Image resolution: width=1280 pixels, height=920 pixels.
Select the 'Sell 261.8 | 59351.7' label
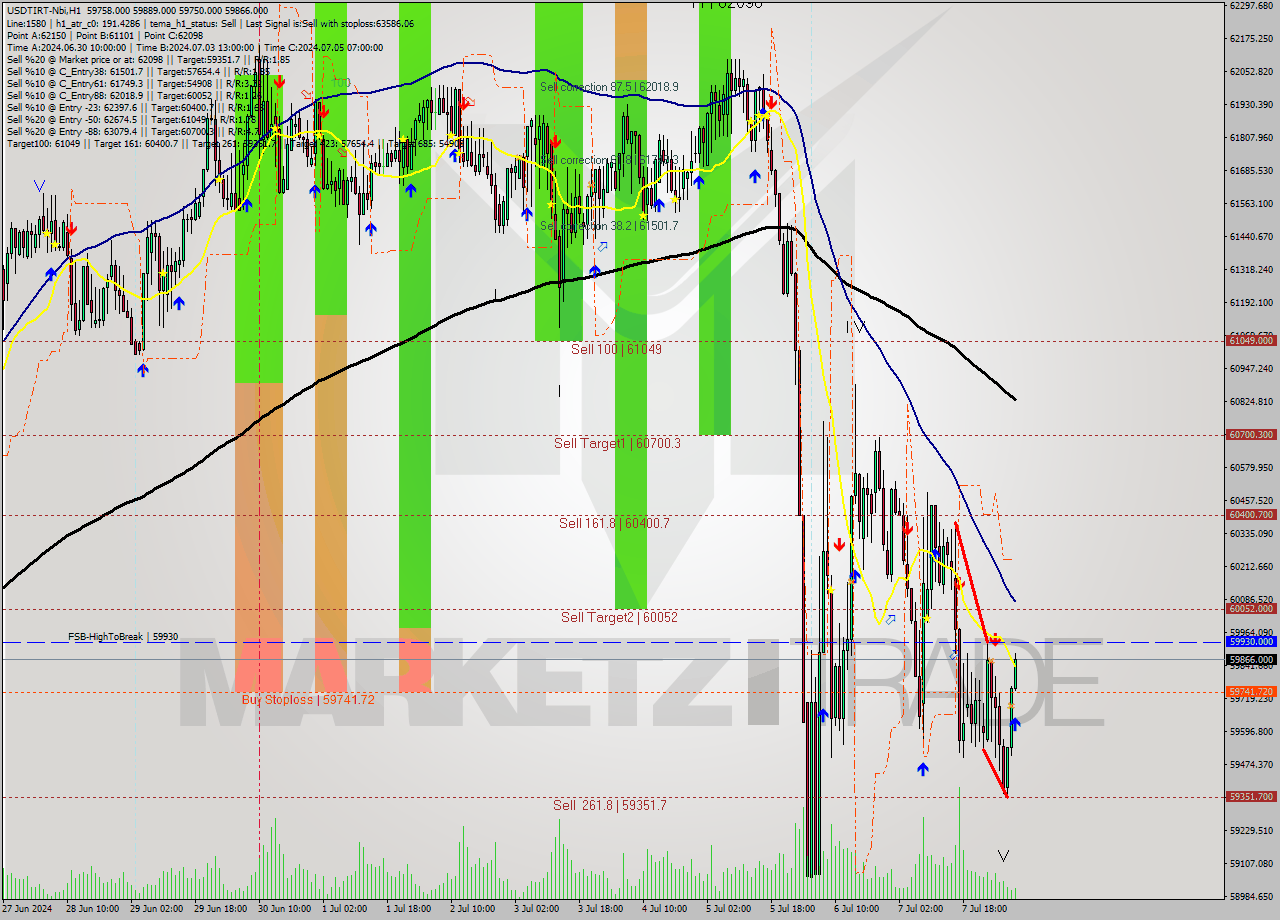pos(609,804)
